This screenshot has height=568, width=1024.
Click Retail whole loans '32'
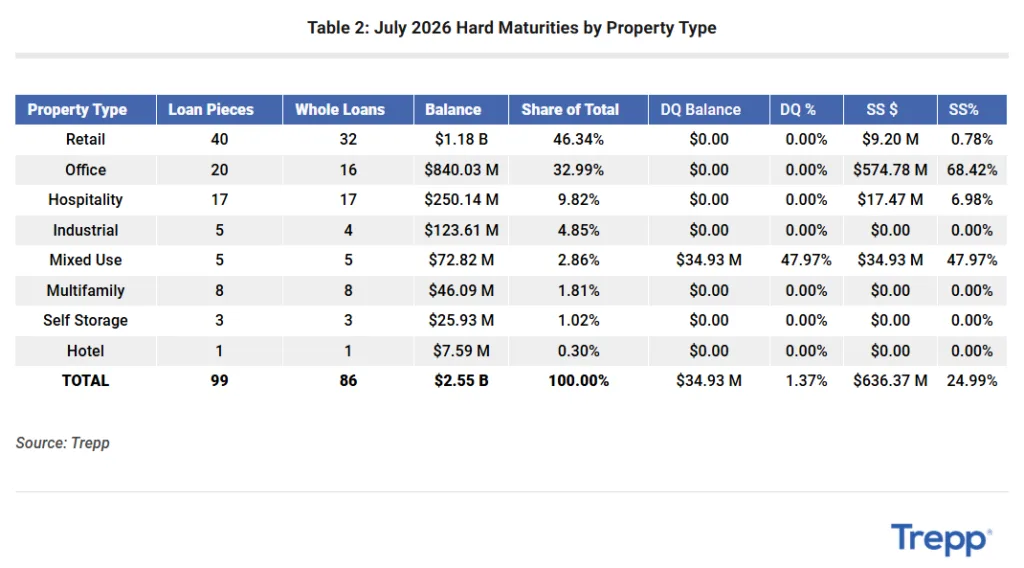click(348, 139)
